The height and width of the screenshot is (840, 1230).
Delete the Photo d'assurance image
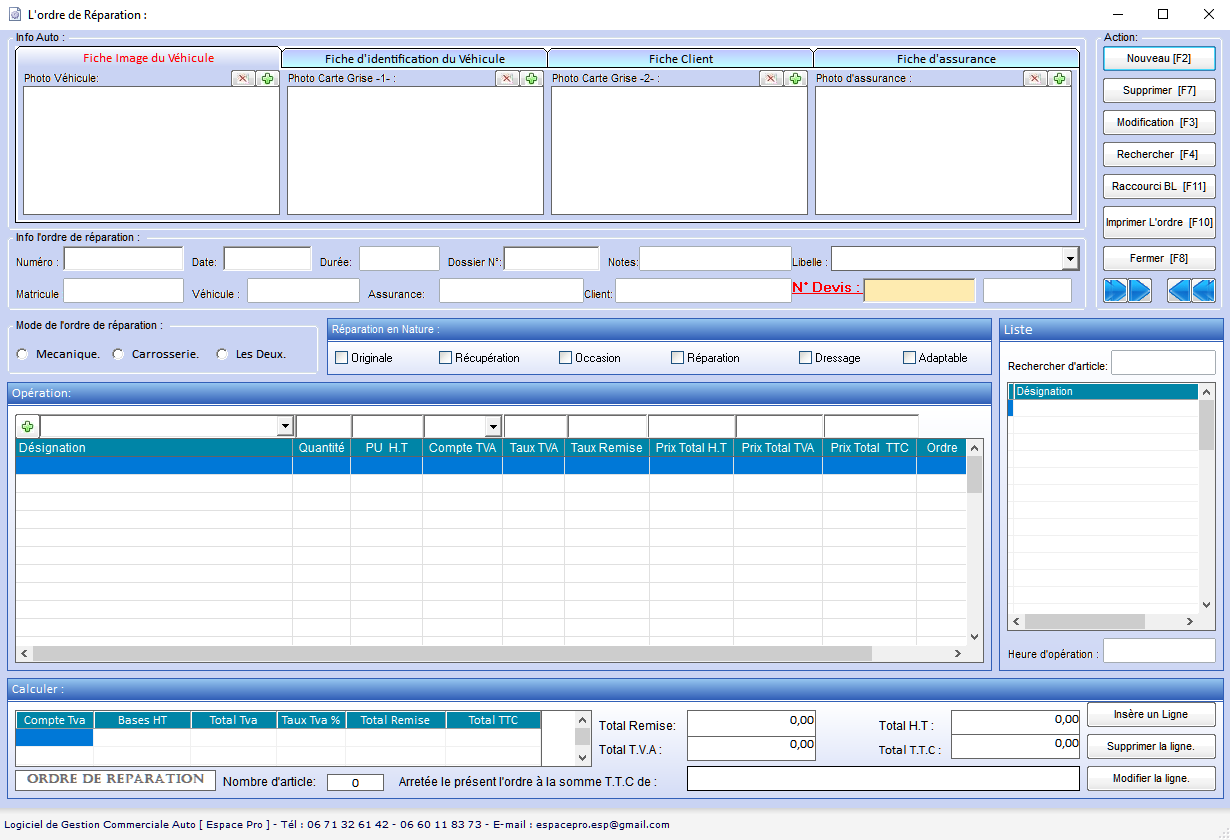(x=1035, y=79)
